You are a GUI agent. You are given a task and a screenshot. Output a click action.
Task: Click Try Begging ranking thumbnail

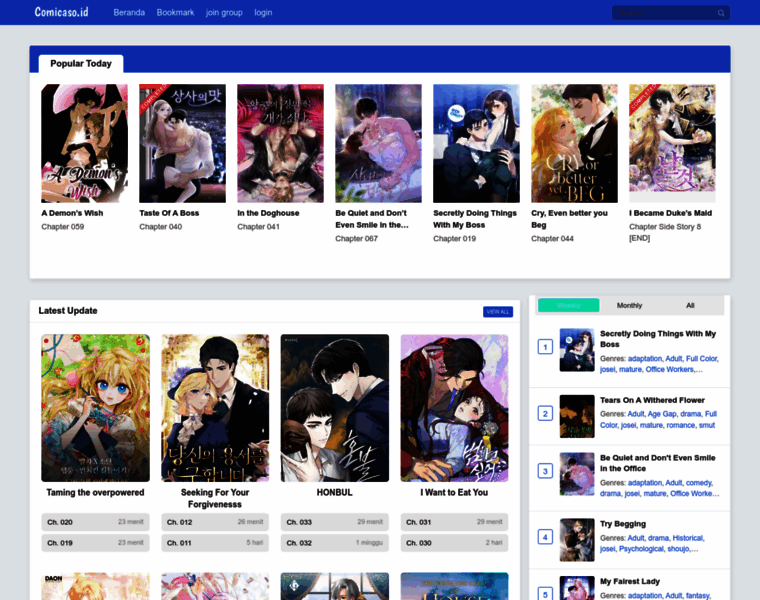pos(577,540)
